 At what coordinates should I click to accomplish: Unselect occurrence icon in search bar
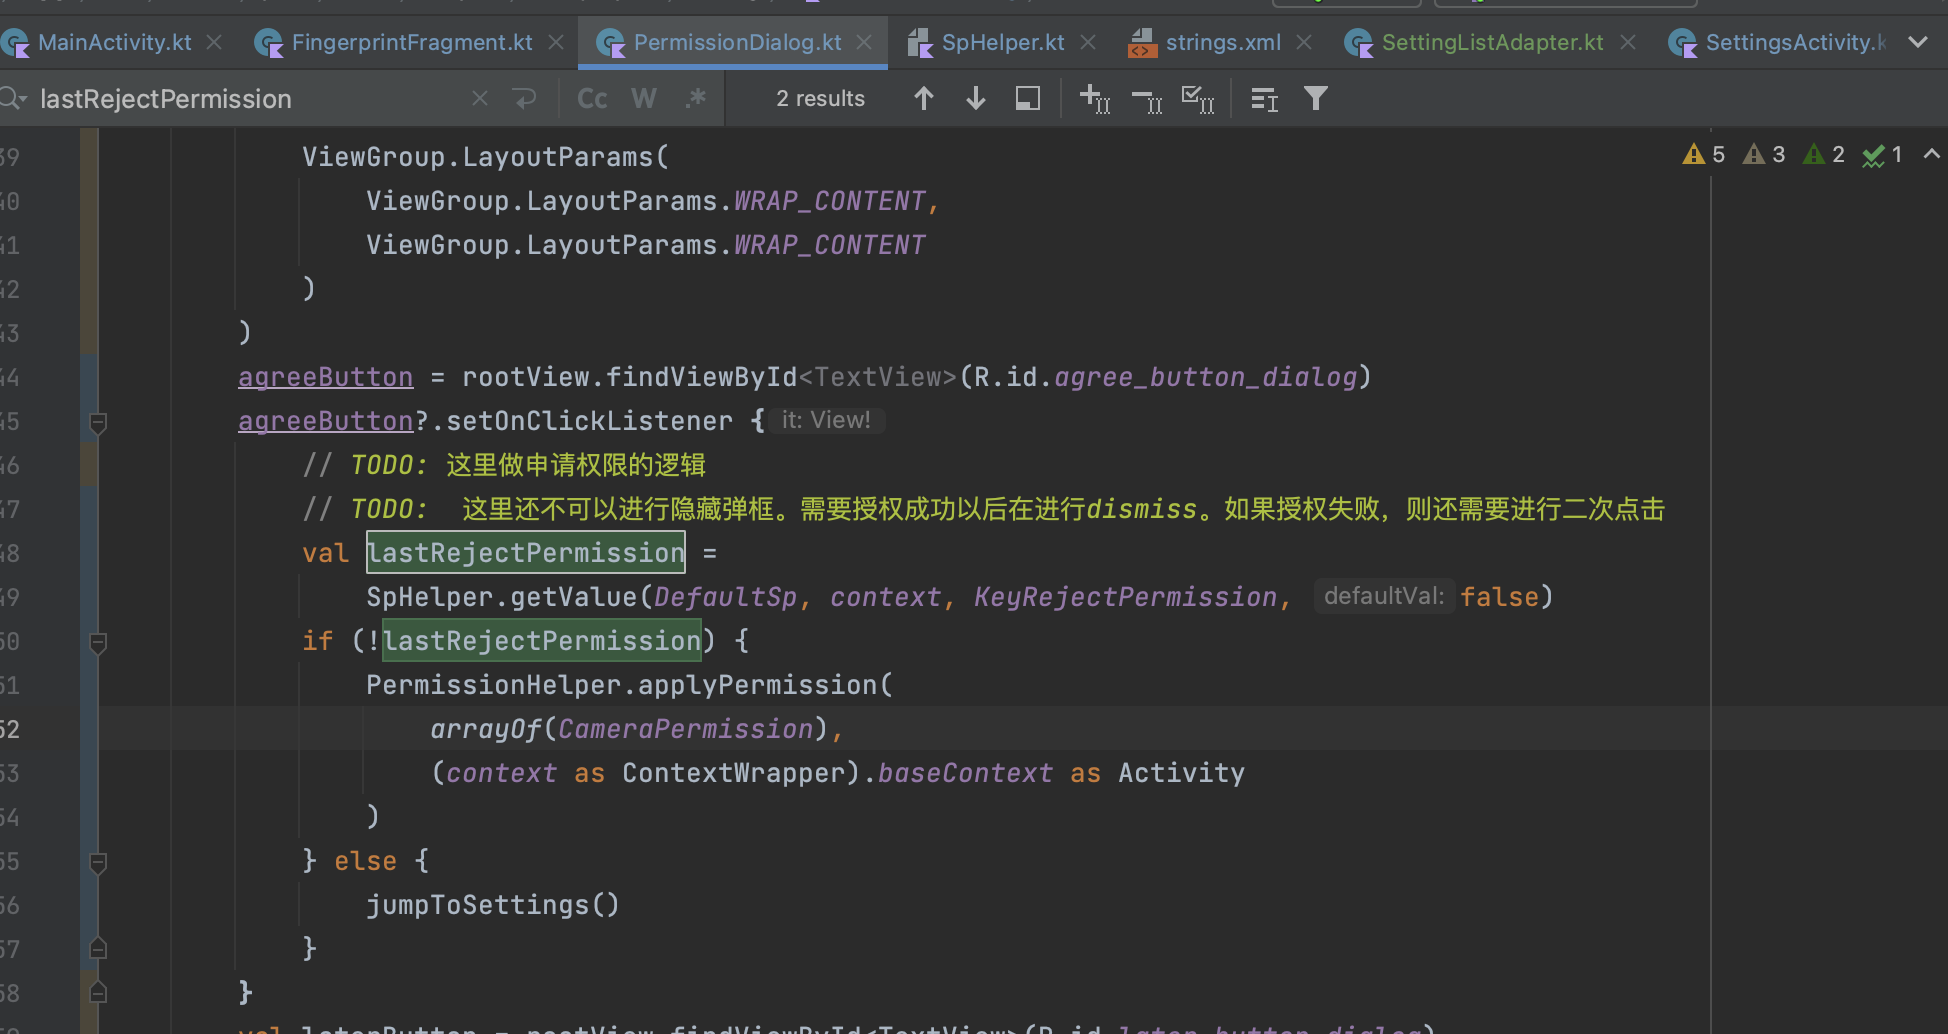click(1147, 99)
